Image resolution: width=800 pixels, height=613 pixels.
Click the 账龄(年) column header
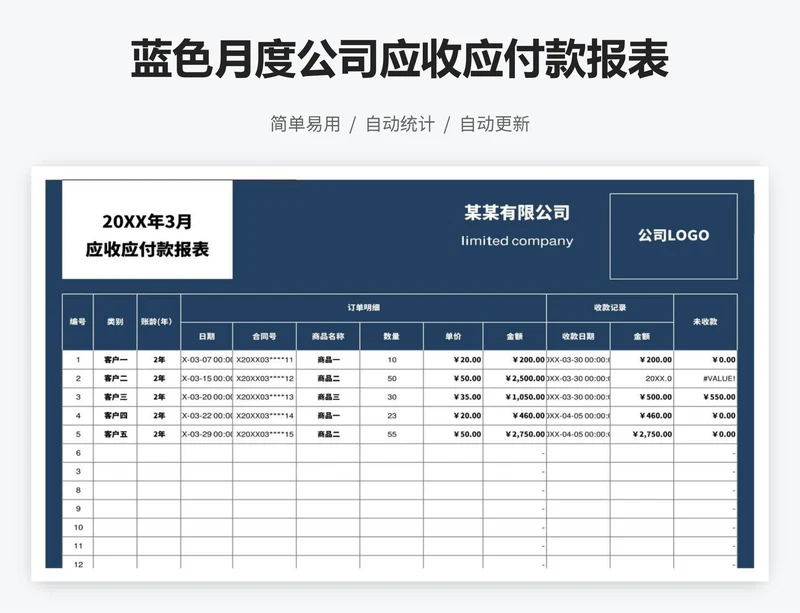pos(159,322)
